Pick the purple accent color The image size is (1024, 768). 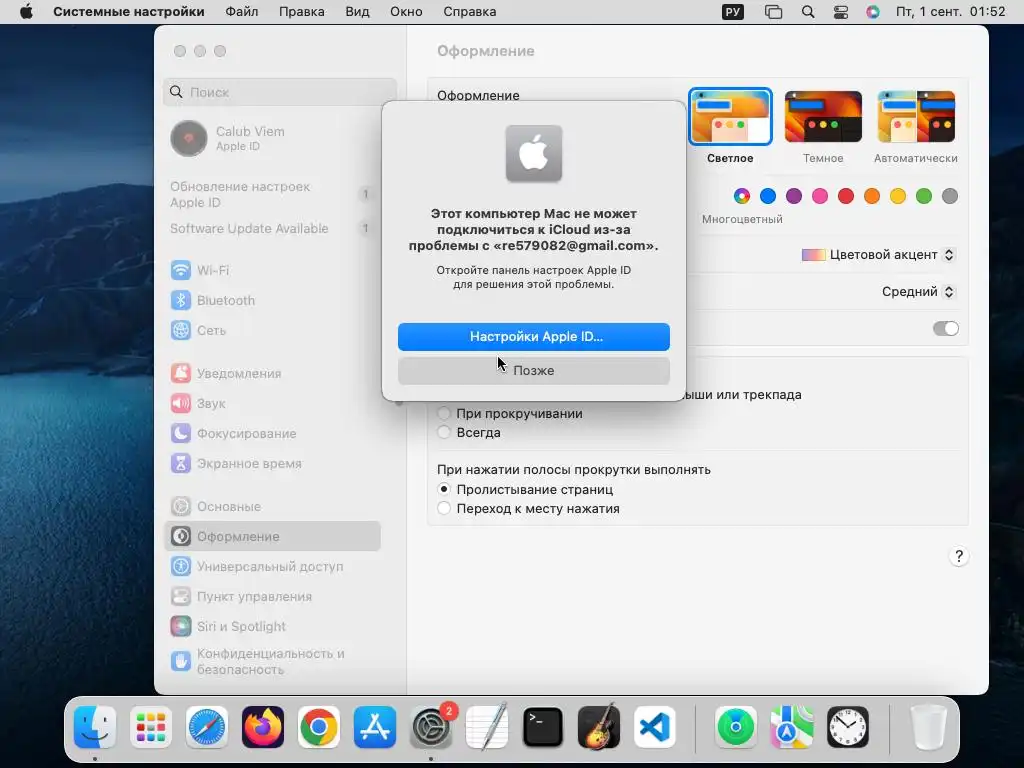click(794, 196)
